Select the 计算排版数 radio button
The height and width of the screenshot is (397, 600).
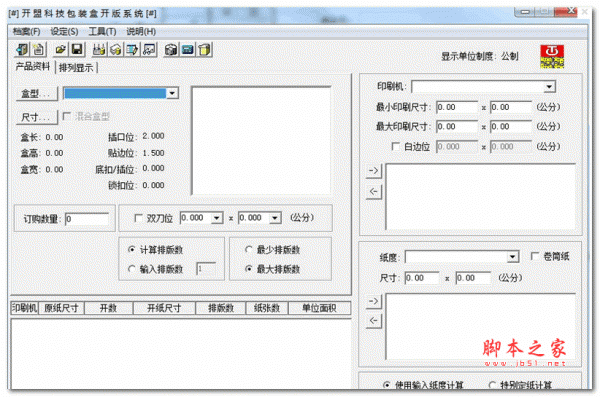coord(132,250)
